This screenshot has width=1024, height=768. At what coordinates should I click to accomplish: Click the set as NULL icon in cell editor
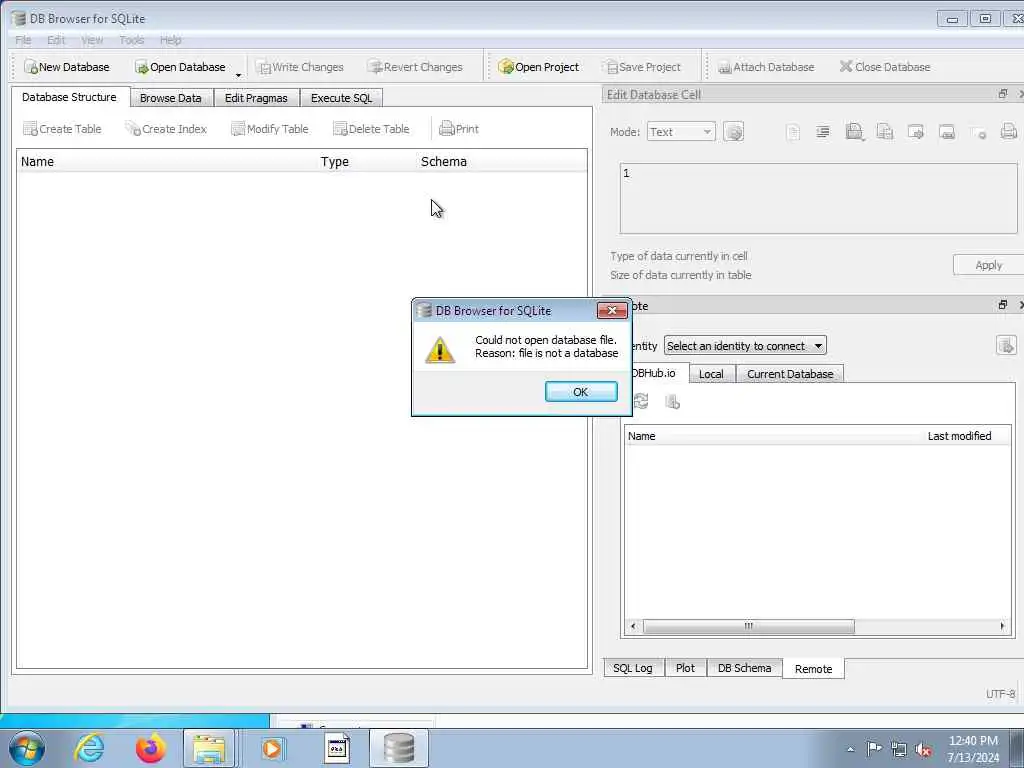947,132
